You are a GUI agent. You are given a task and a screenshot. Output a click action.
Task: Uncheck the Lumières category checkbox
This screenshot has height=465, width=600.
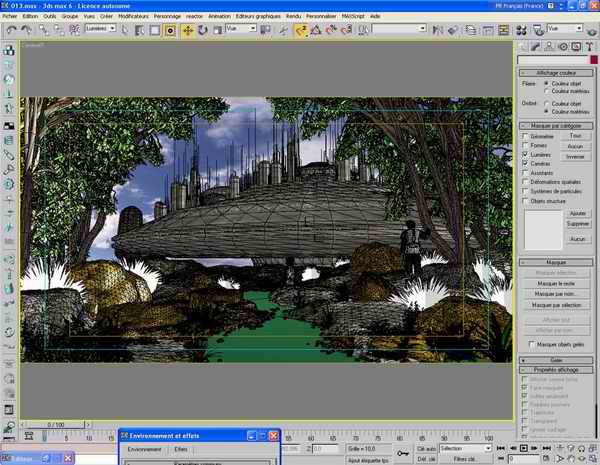pos(523,155)
